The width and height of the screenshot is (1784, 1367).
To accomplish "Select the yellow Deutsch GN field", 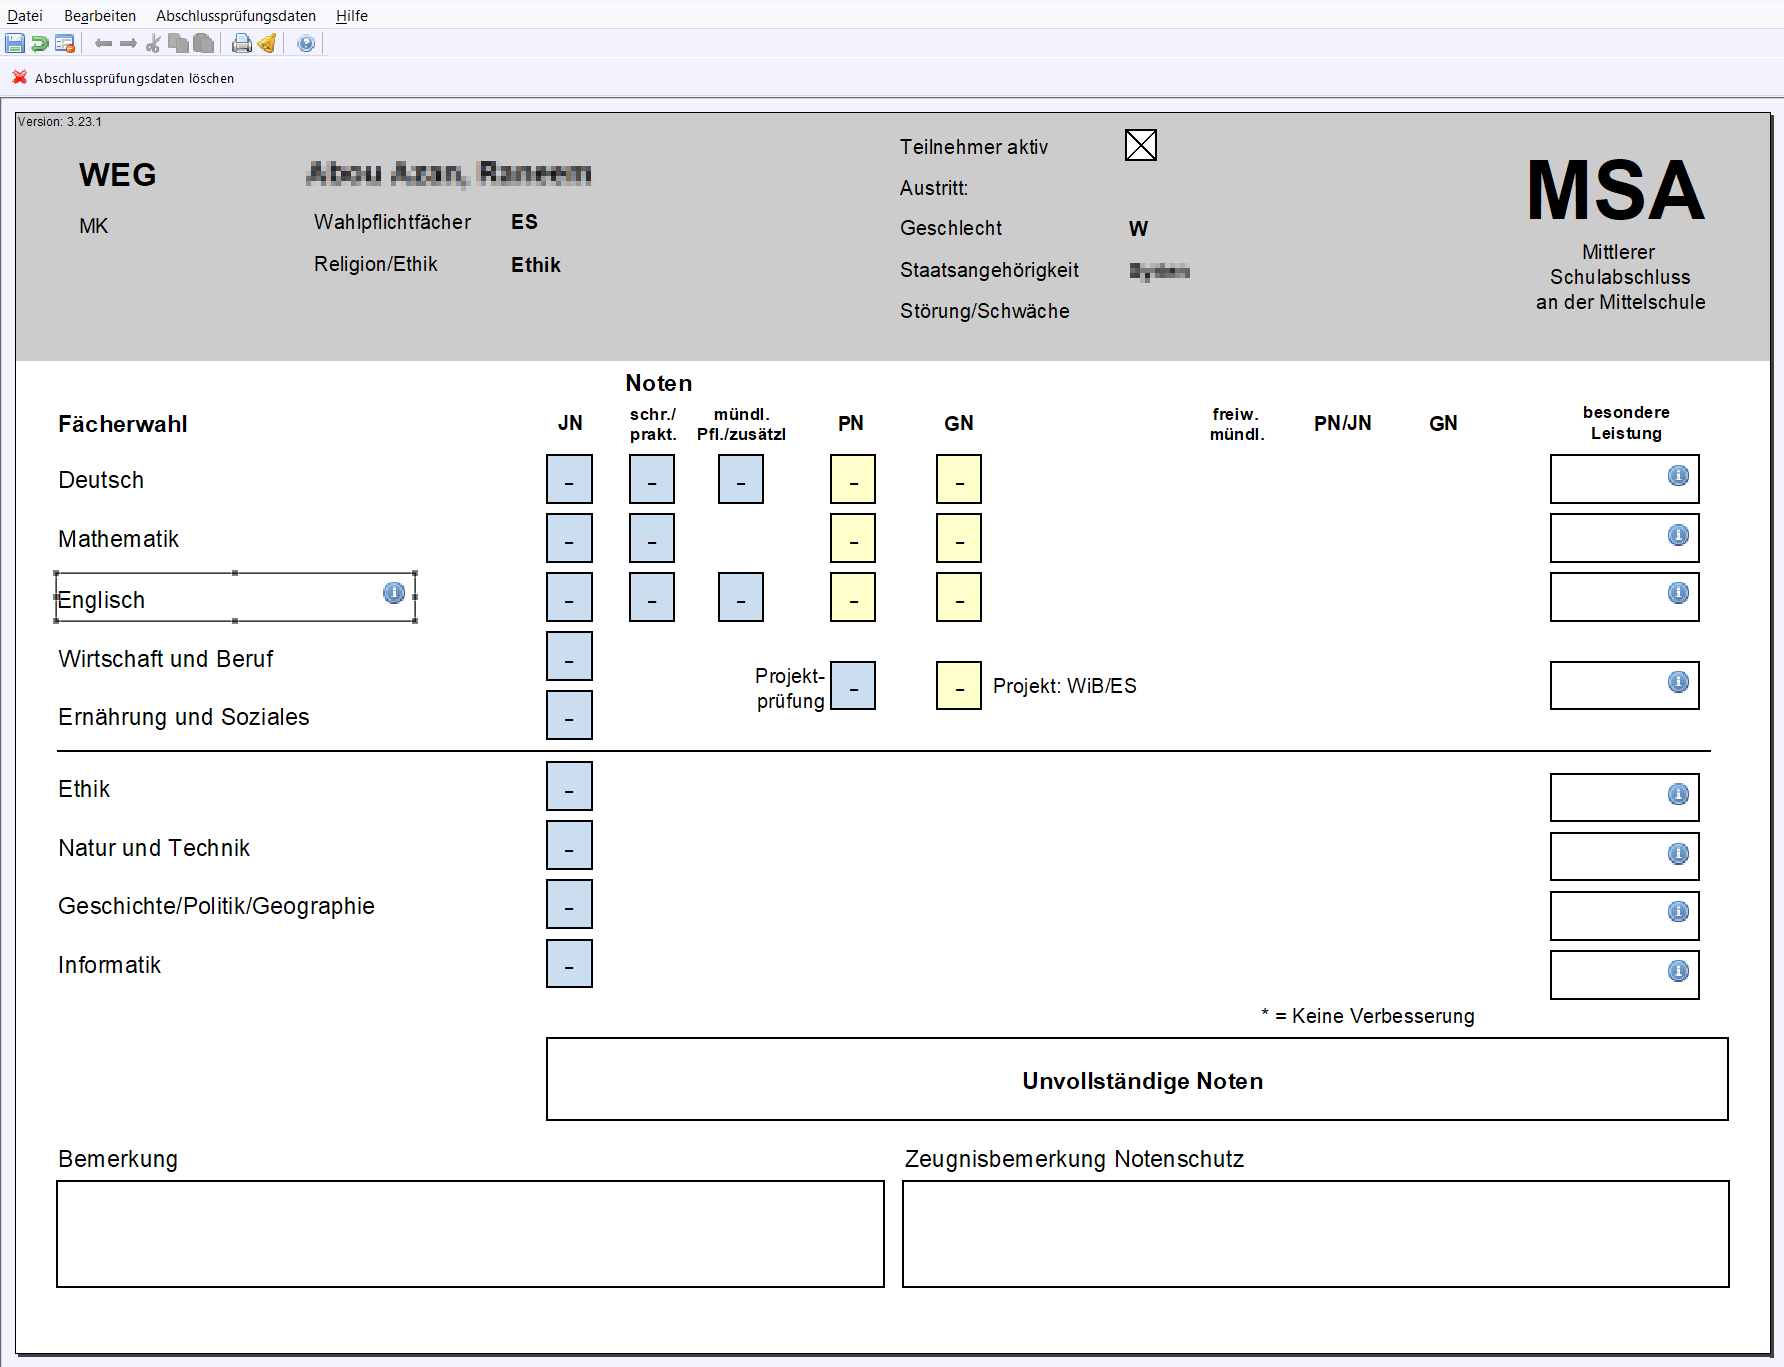I will 959,479.
